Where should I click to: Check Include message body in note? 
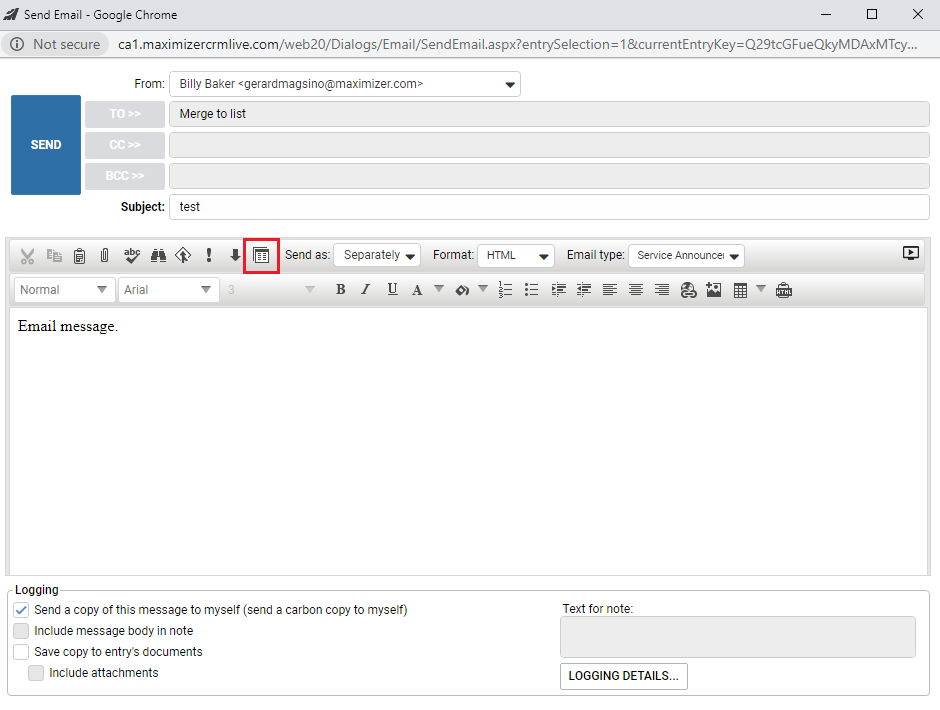click(21, 631)
